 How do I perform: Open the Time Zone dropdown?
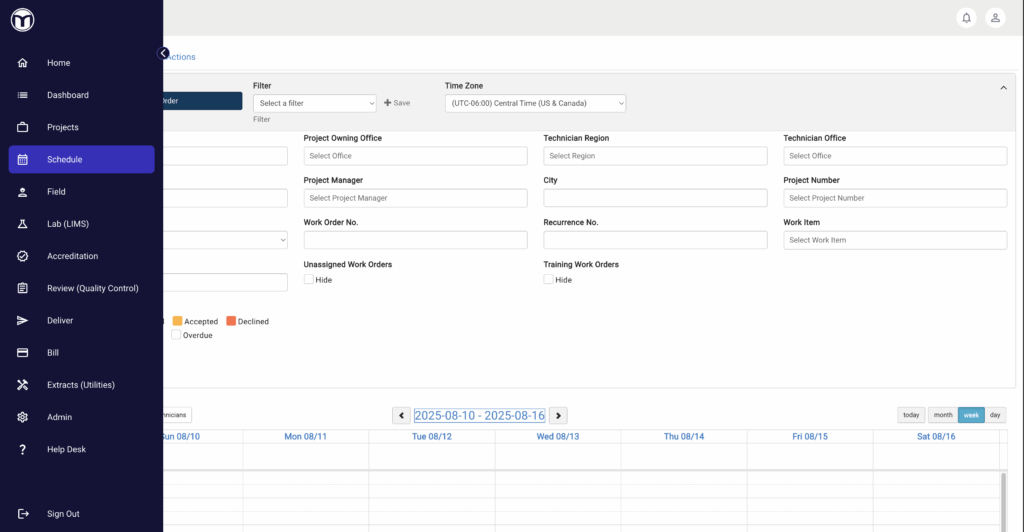coord(535,103)
